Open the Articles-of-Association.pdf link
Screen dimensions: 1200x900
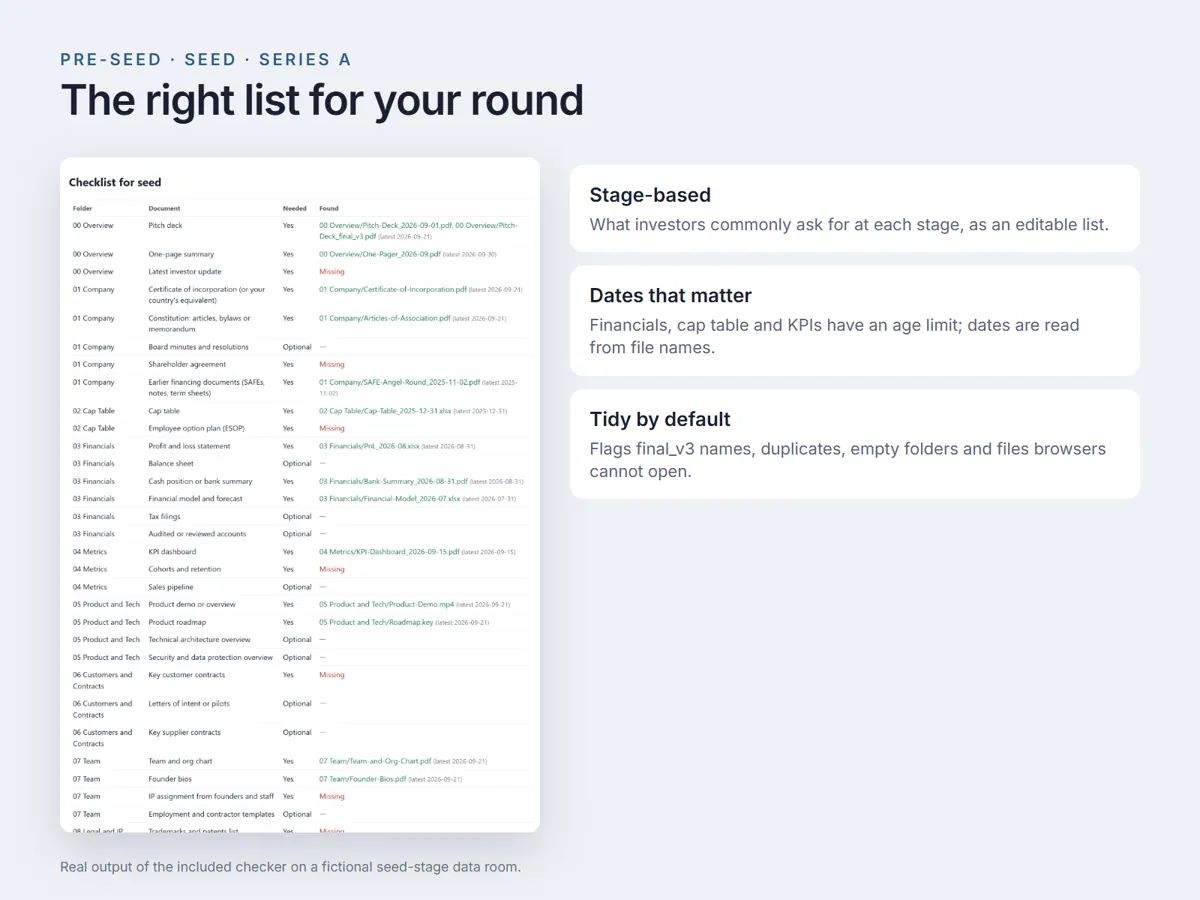(385, 318)
